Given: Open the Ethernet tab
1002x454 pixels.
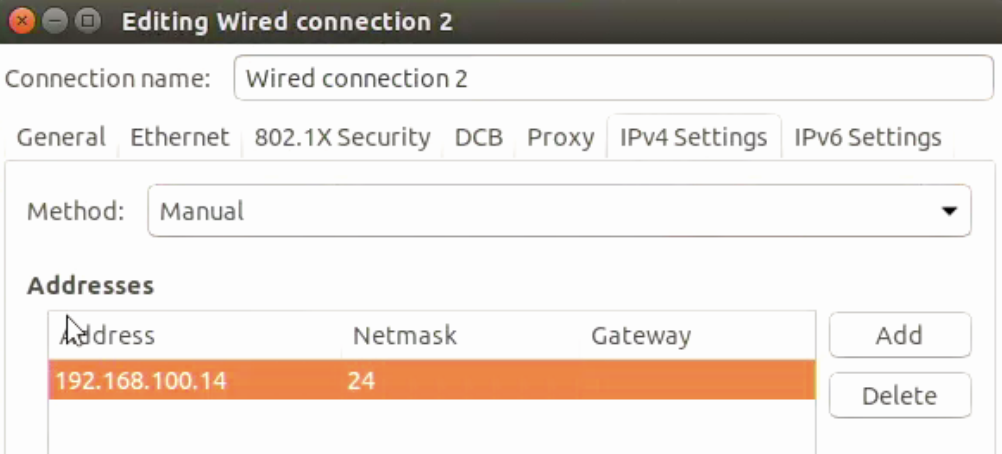Looking at the screenshot, I should (x=180, y=137).
